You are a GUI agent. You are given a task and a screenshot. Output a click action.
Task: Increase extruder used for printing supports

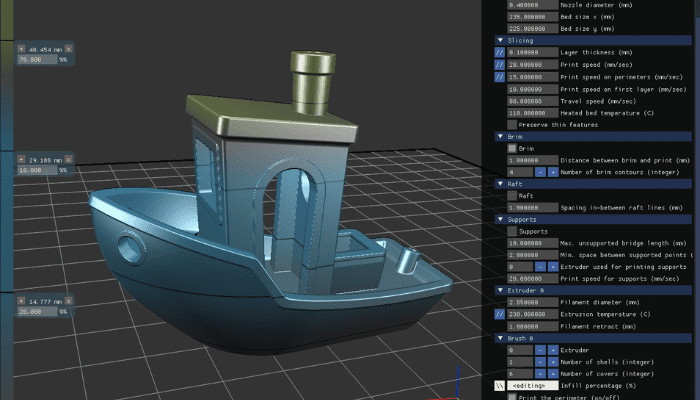553,267
